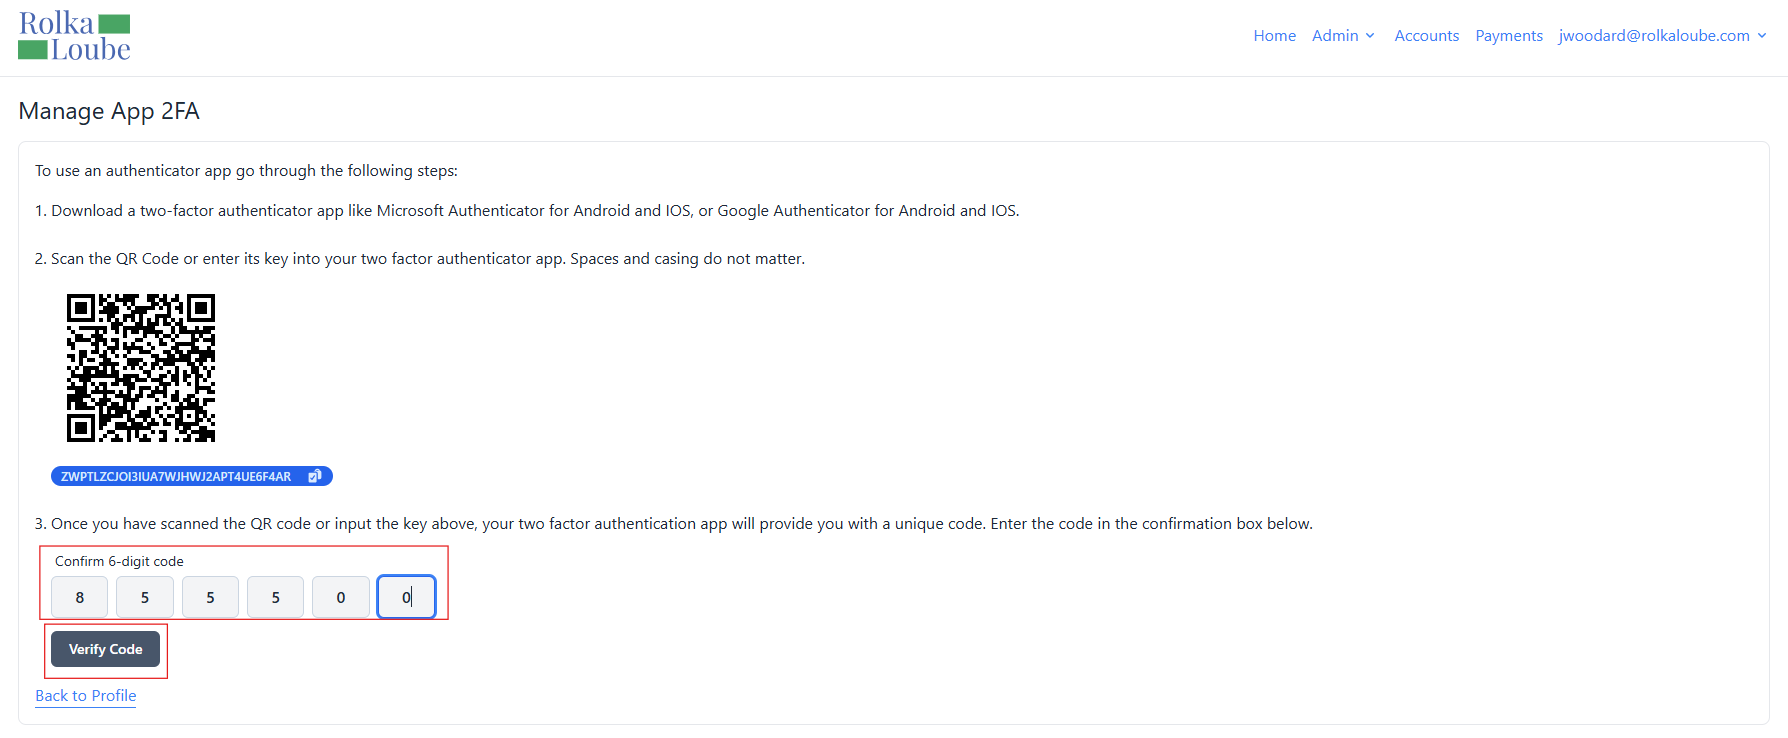The image size is (1788, 738).
Task: Click the blue authenticator key ZWPTLZCJOI3IUA7W badge
Action: pos(192,476)
